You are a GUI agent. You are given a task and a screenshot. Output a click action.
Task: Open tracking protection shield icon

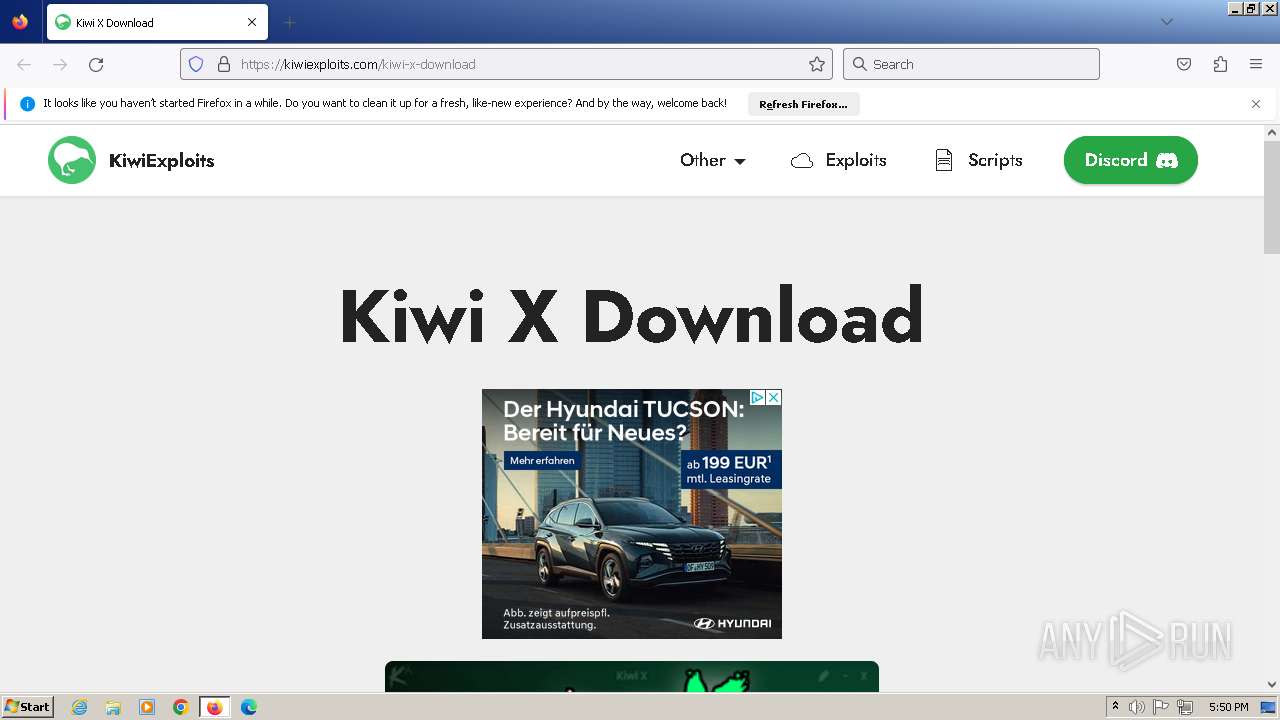(x=196, y=64)
